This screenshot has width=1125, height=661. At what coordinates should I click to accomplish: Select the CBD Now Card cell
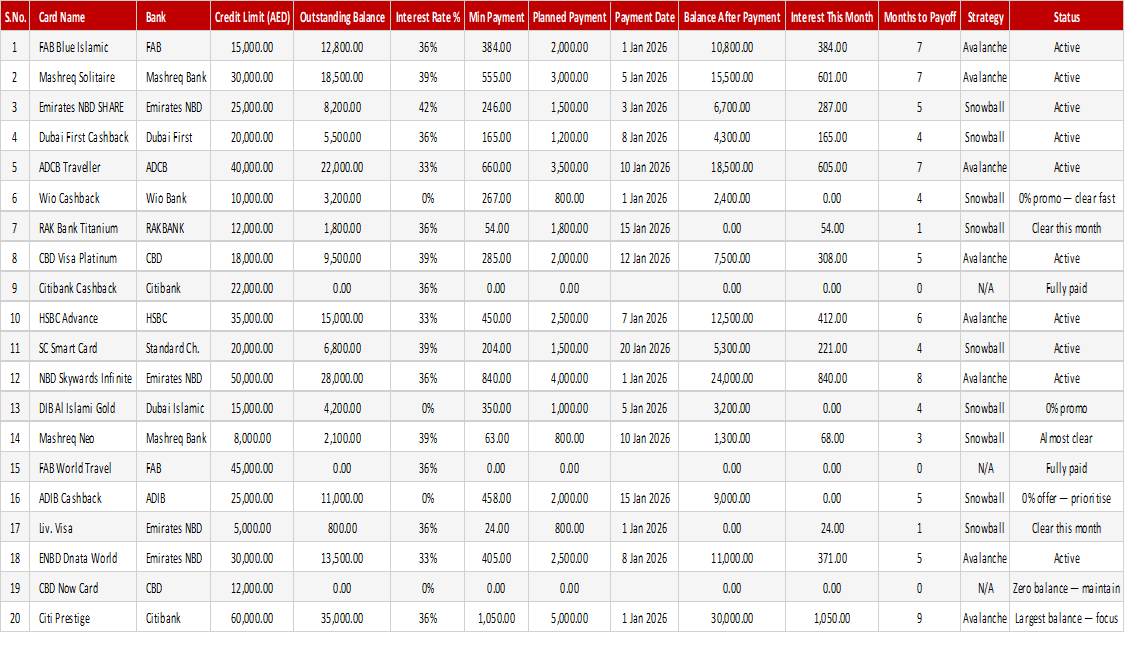pyautogui.click(x=83, y=589)
